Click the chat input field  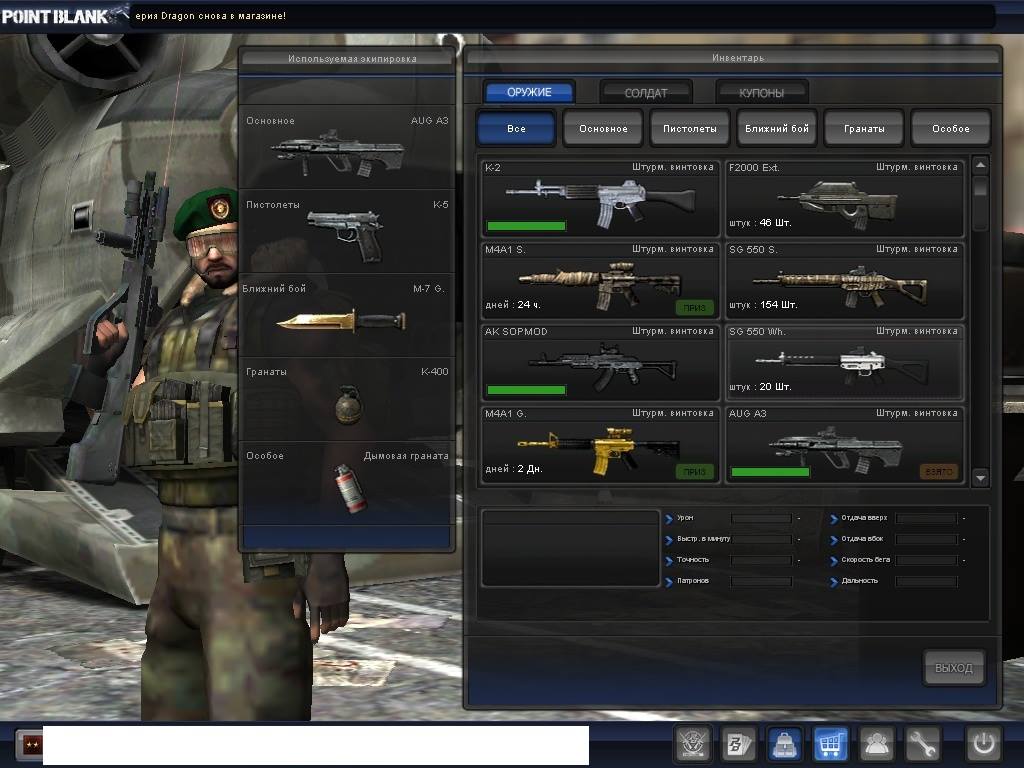[316, 744]
